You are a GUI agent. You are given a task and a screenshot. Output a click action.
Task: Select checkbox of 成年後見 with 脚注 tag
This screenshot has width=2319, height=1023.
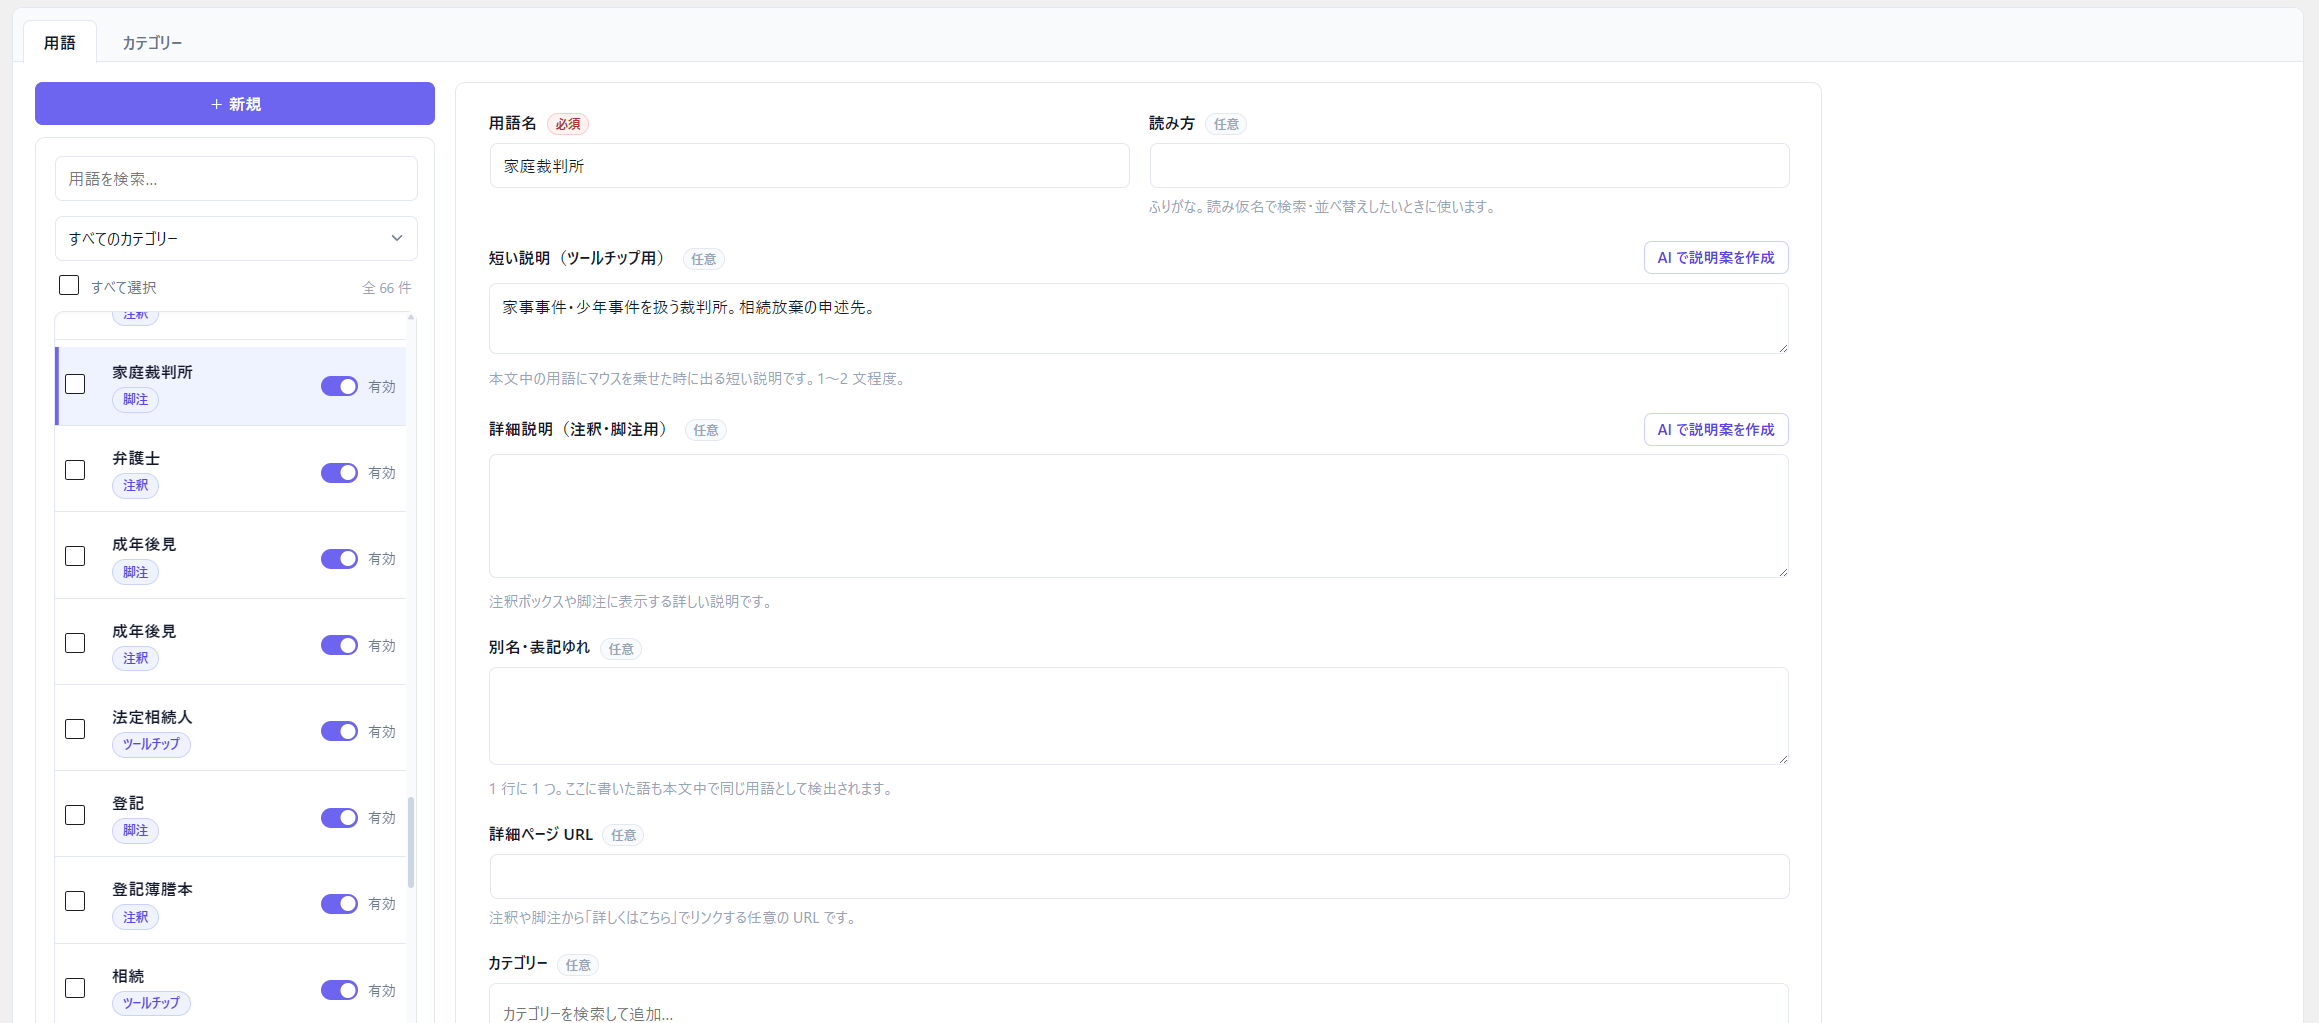pos(75,556)
